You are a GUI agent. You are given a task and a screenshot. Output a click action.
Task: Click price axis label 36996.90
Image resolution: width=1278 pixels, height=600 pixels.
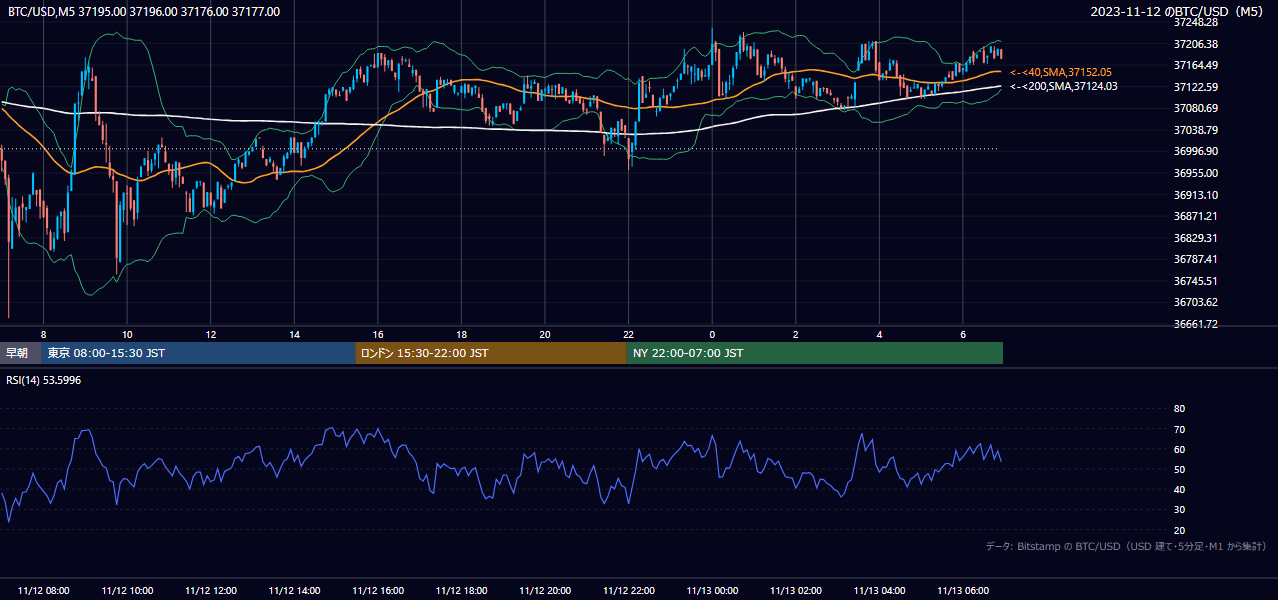(x=1195, y=151)
